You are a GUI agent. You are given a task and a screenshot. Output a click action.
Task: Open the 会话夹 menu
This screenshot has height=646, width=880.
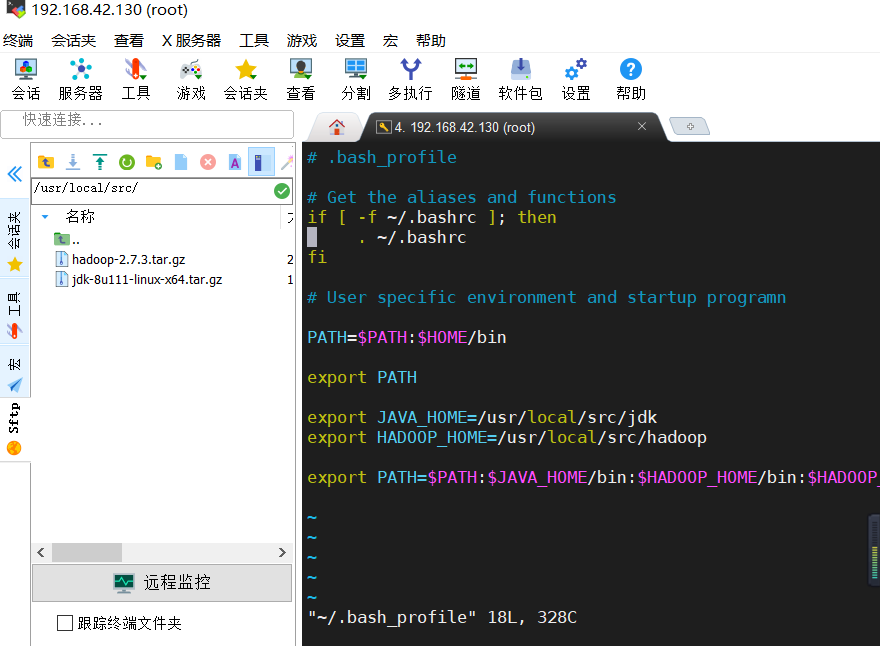click(74, 40)
